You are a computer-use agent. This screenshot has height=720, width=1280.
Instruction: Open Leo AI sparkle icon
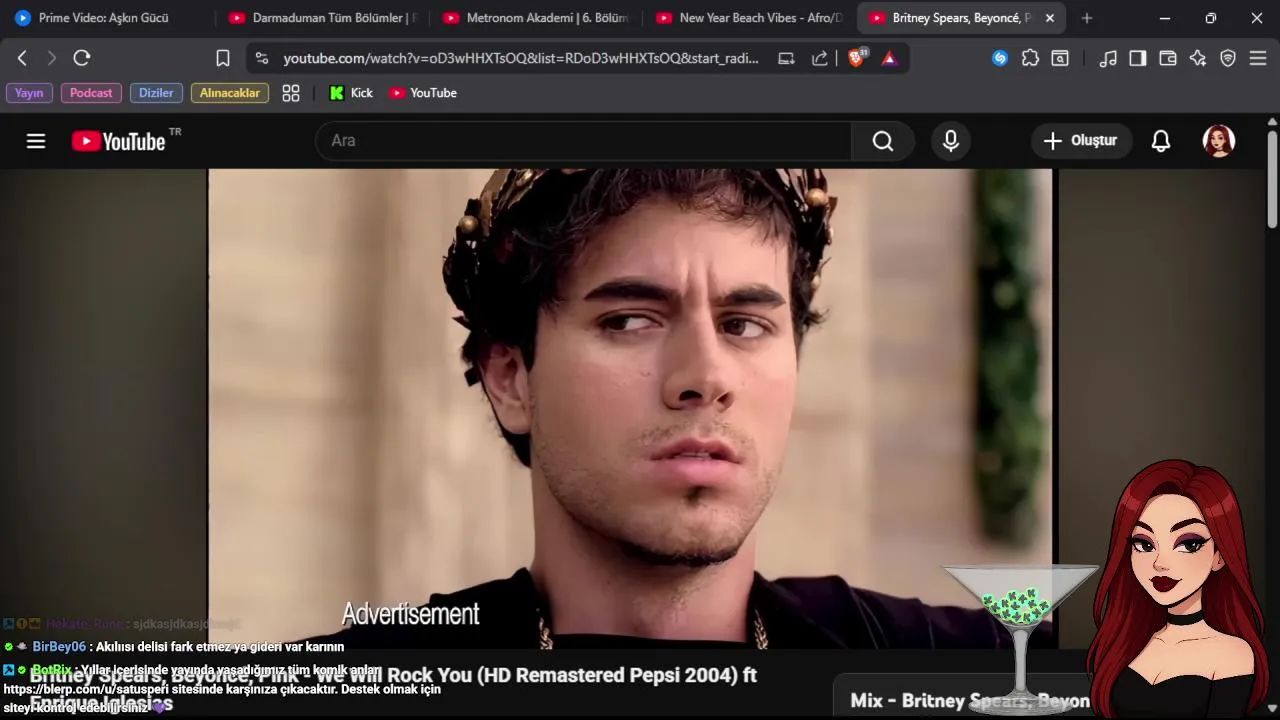point(1198,58)
